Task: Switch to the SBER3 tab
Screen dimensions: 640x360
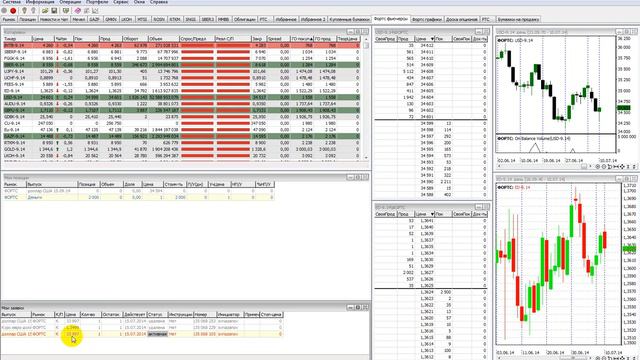Action: pos(207,19)
